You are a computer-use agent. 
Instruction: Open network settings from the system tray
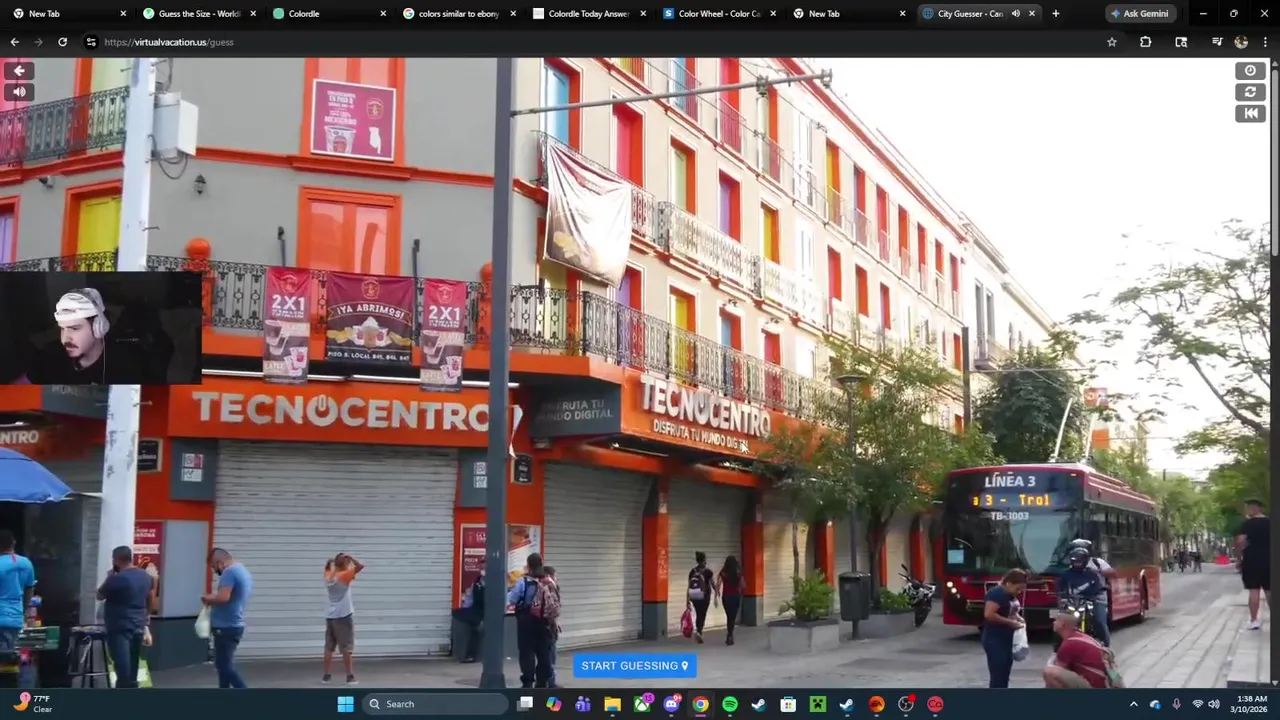click(x=1197, y=704)
